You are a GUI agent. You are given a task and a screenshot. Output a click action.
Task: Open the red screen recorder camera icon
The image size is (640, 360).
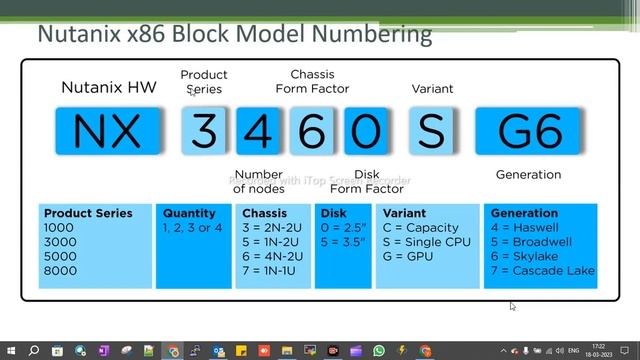[x=333, y=351]
